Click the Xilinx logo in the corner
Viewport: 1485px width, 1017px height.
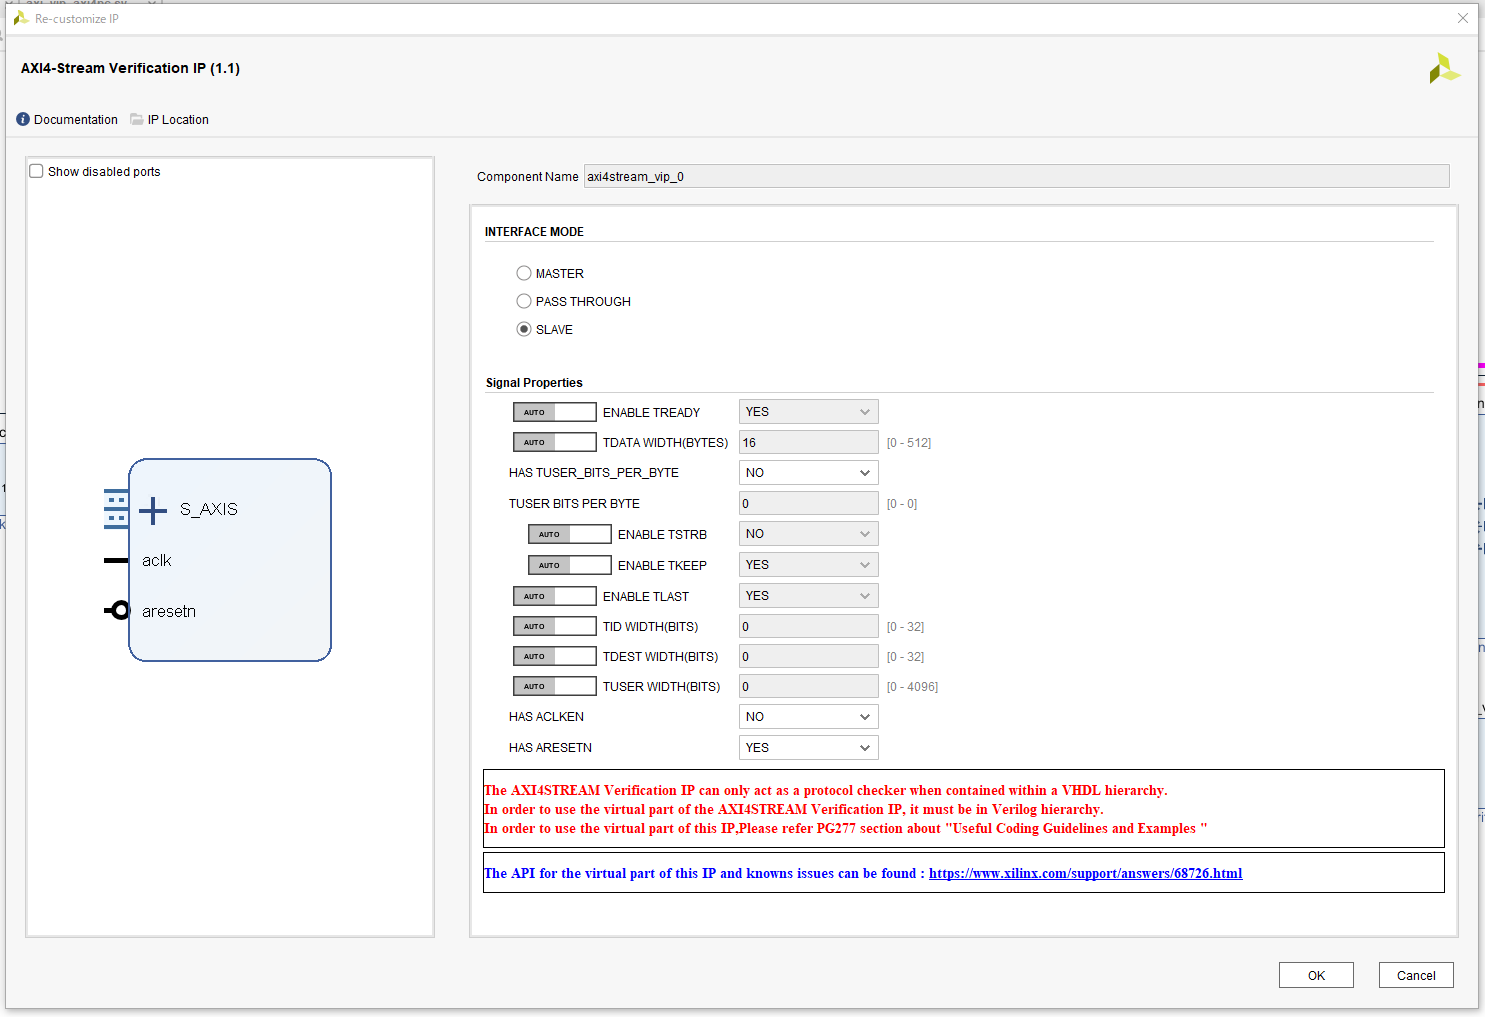tap(1444, 68)
